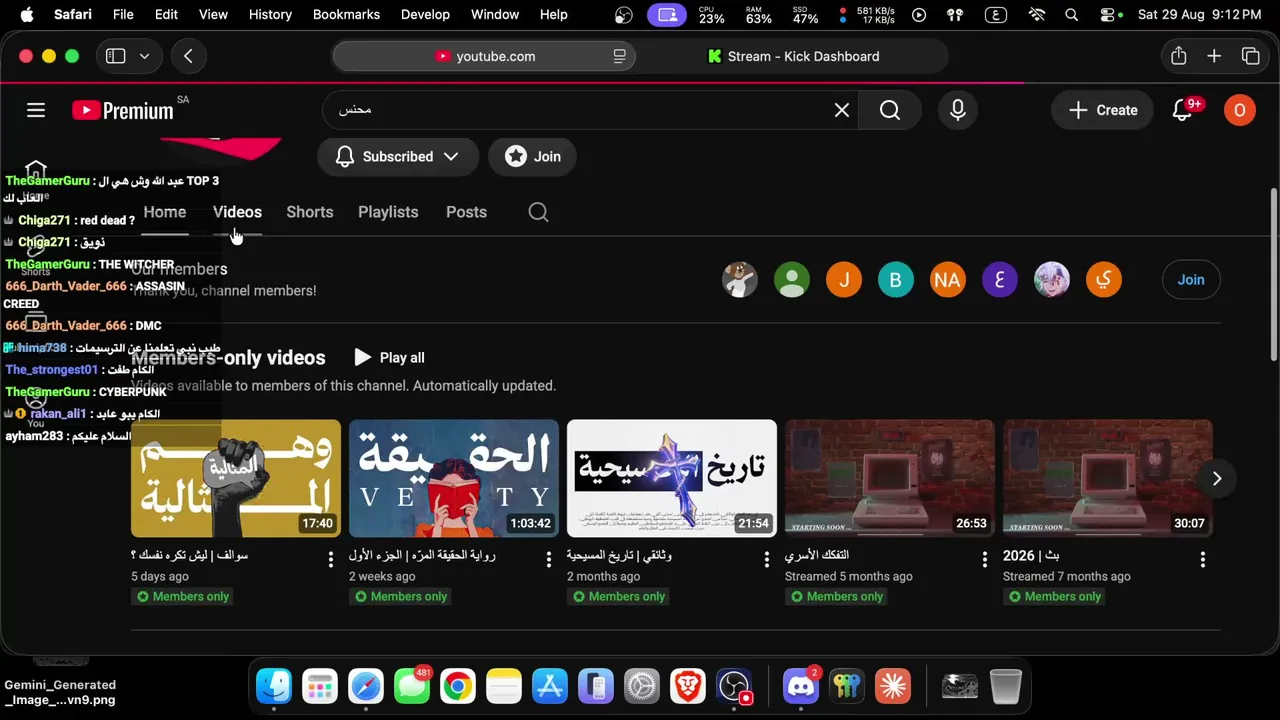Open Safari tab group dropdown chevron
Viewport: 1280px width, 720px height.
click(144, 56)
